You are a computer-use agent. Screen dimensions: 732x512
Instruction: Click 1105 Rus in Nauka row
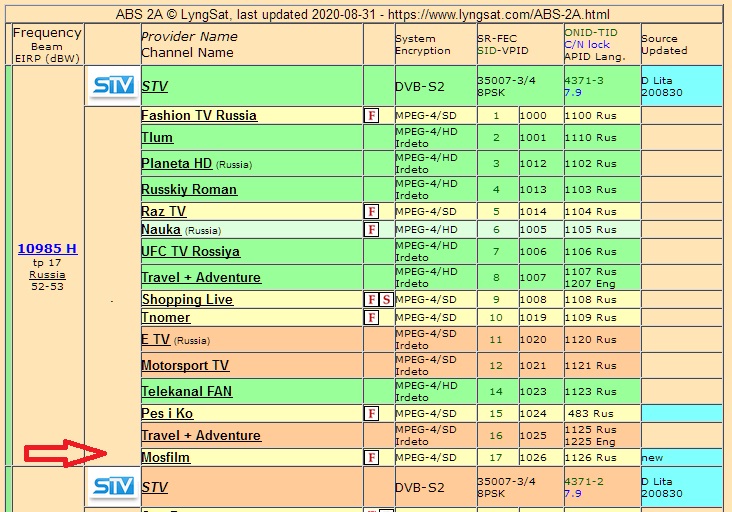[591, 230]
